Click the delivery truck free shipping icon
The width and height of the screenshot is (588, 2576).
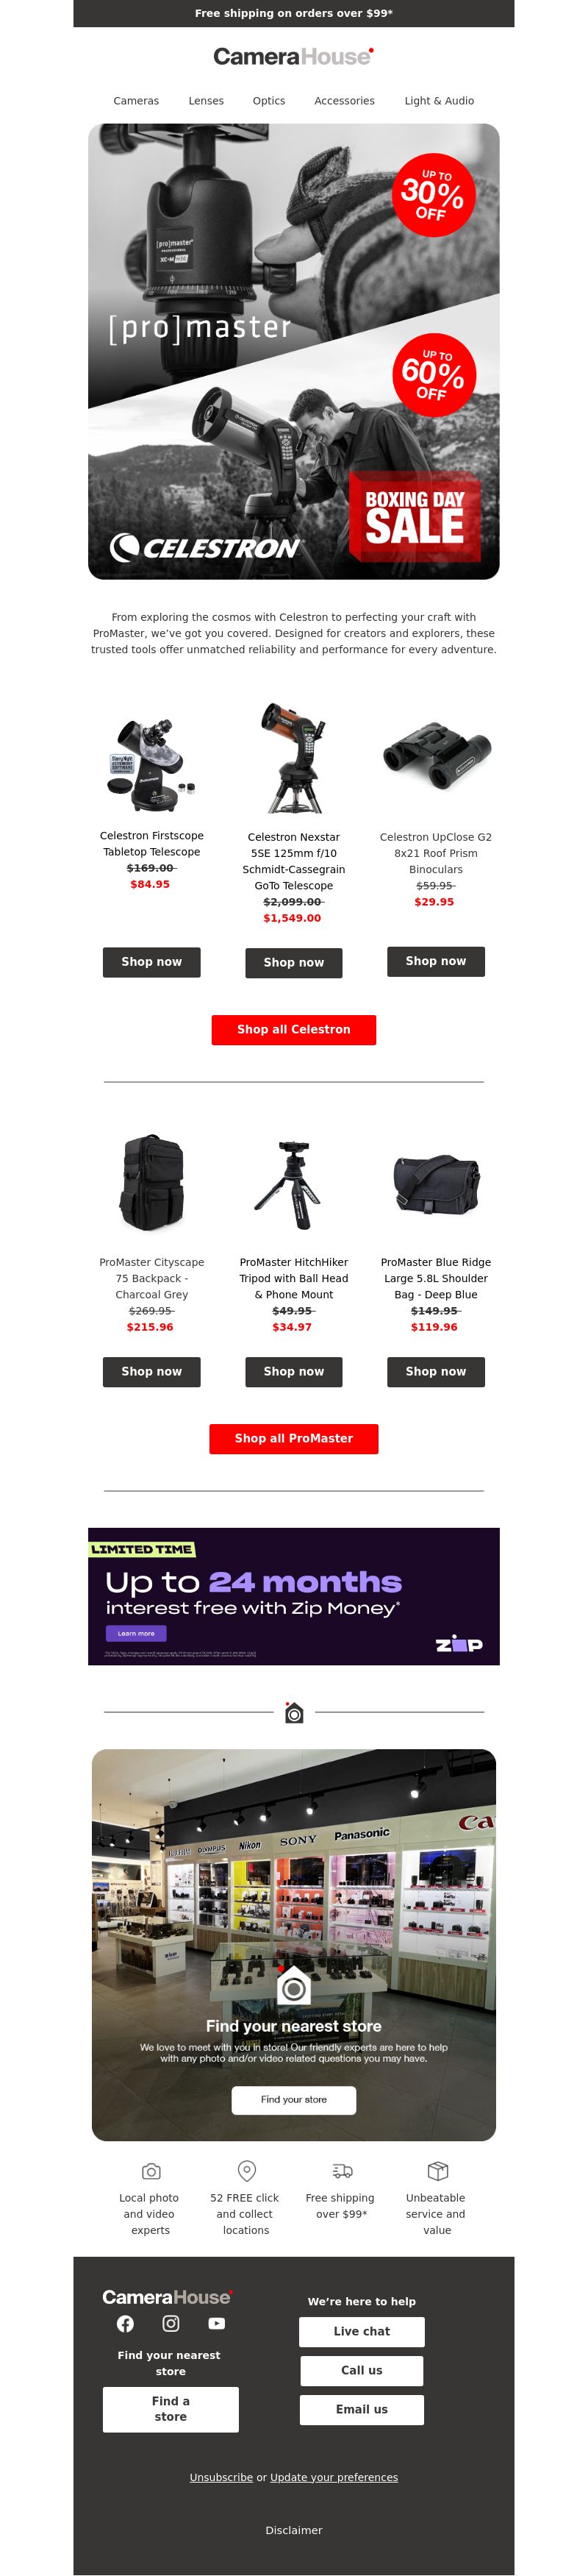pyautogui.click(x=342, y=2171)
